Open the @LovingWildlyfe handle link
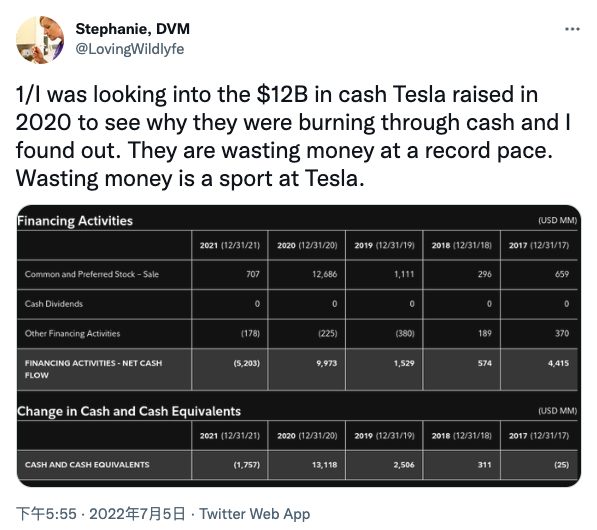The height and width of the screenshot is (530, 597). point(130,49)
